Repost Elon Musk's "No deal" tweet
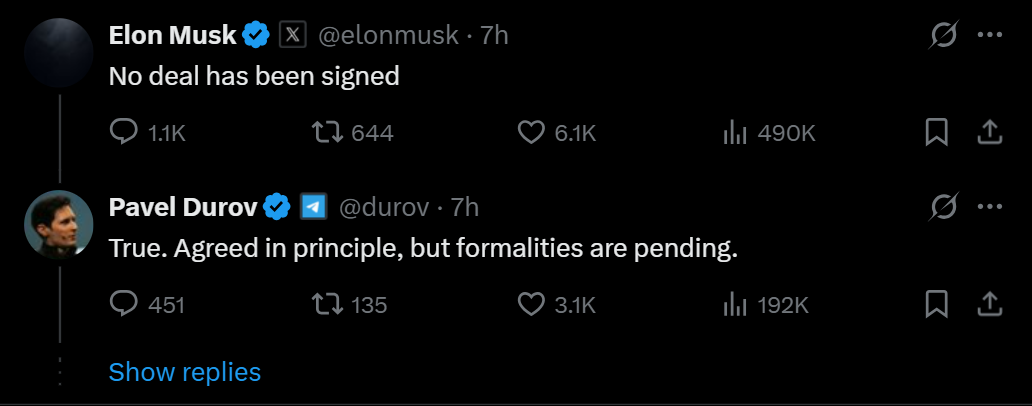 (x=326, y=133)
